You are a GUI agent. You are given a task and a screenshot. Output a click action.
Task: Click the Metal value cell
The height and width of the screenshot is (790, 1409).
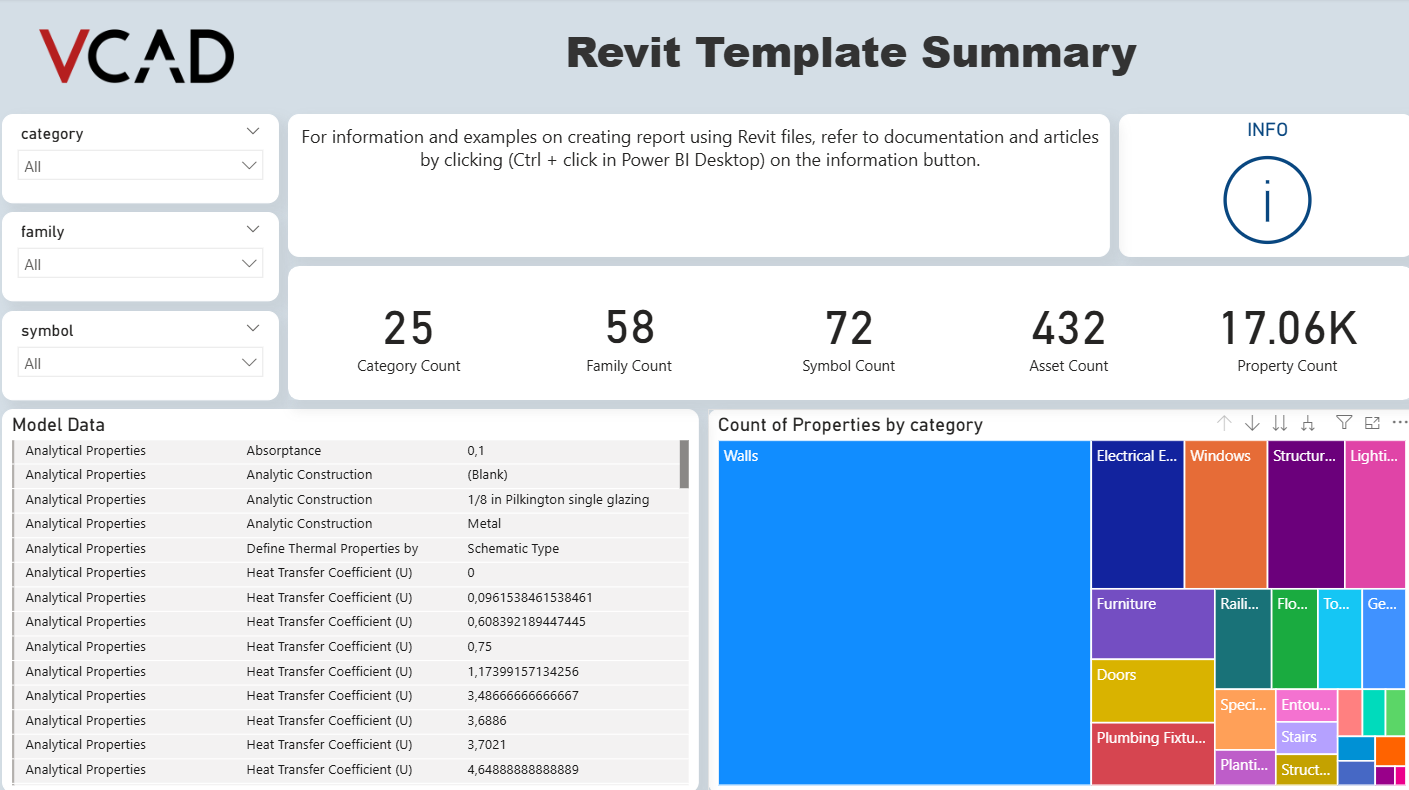point(484,524)
